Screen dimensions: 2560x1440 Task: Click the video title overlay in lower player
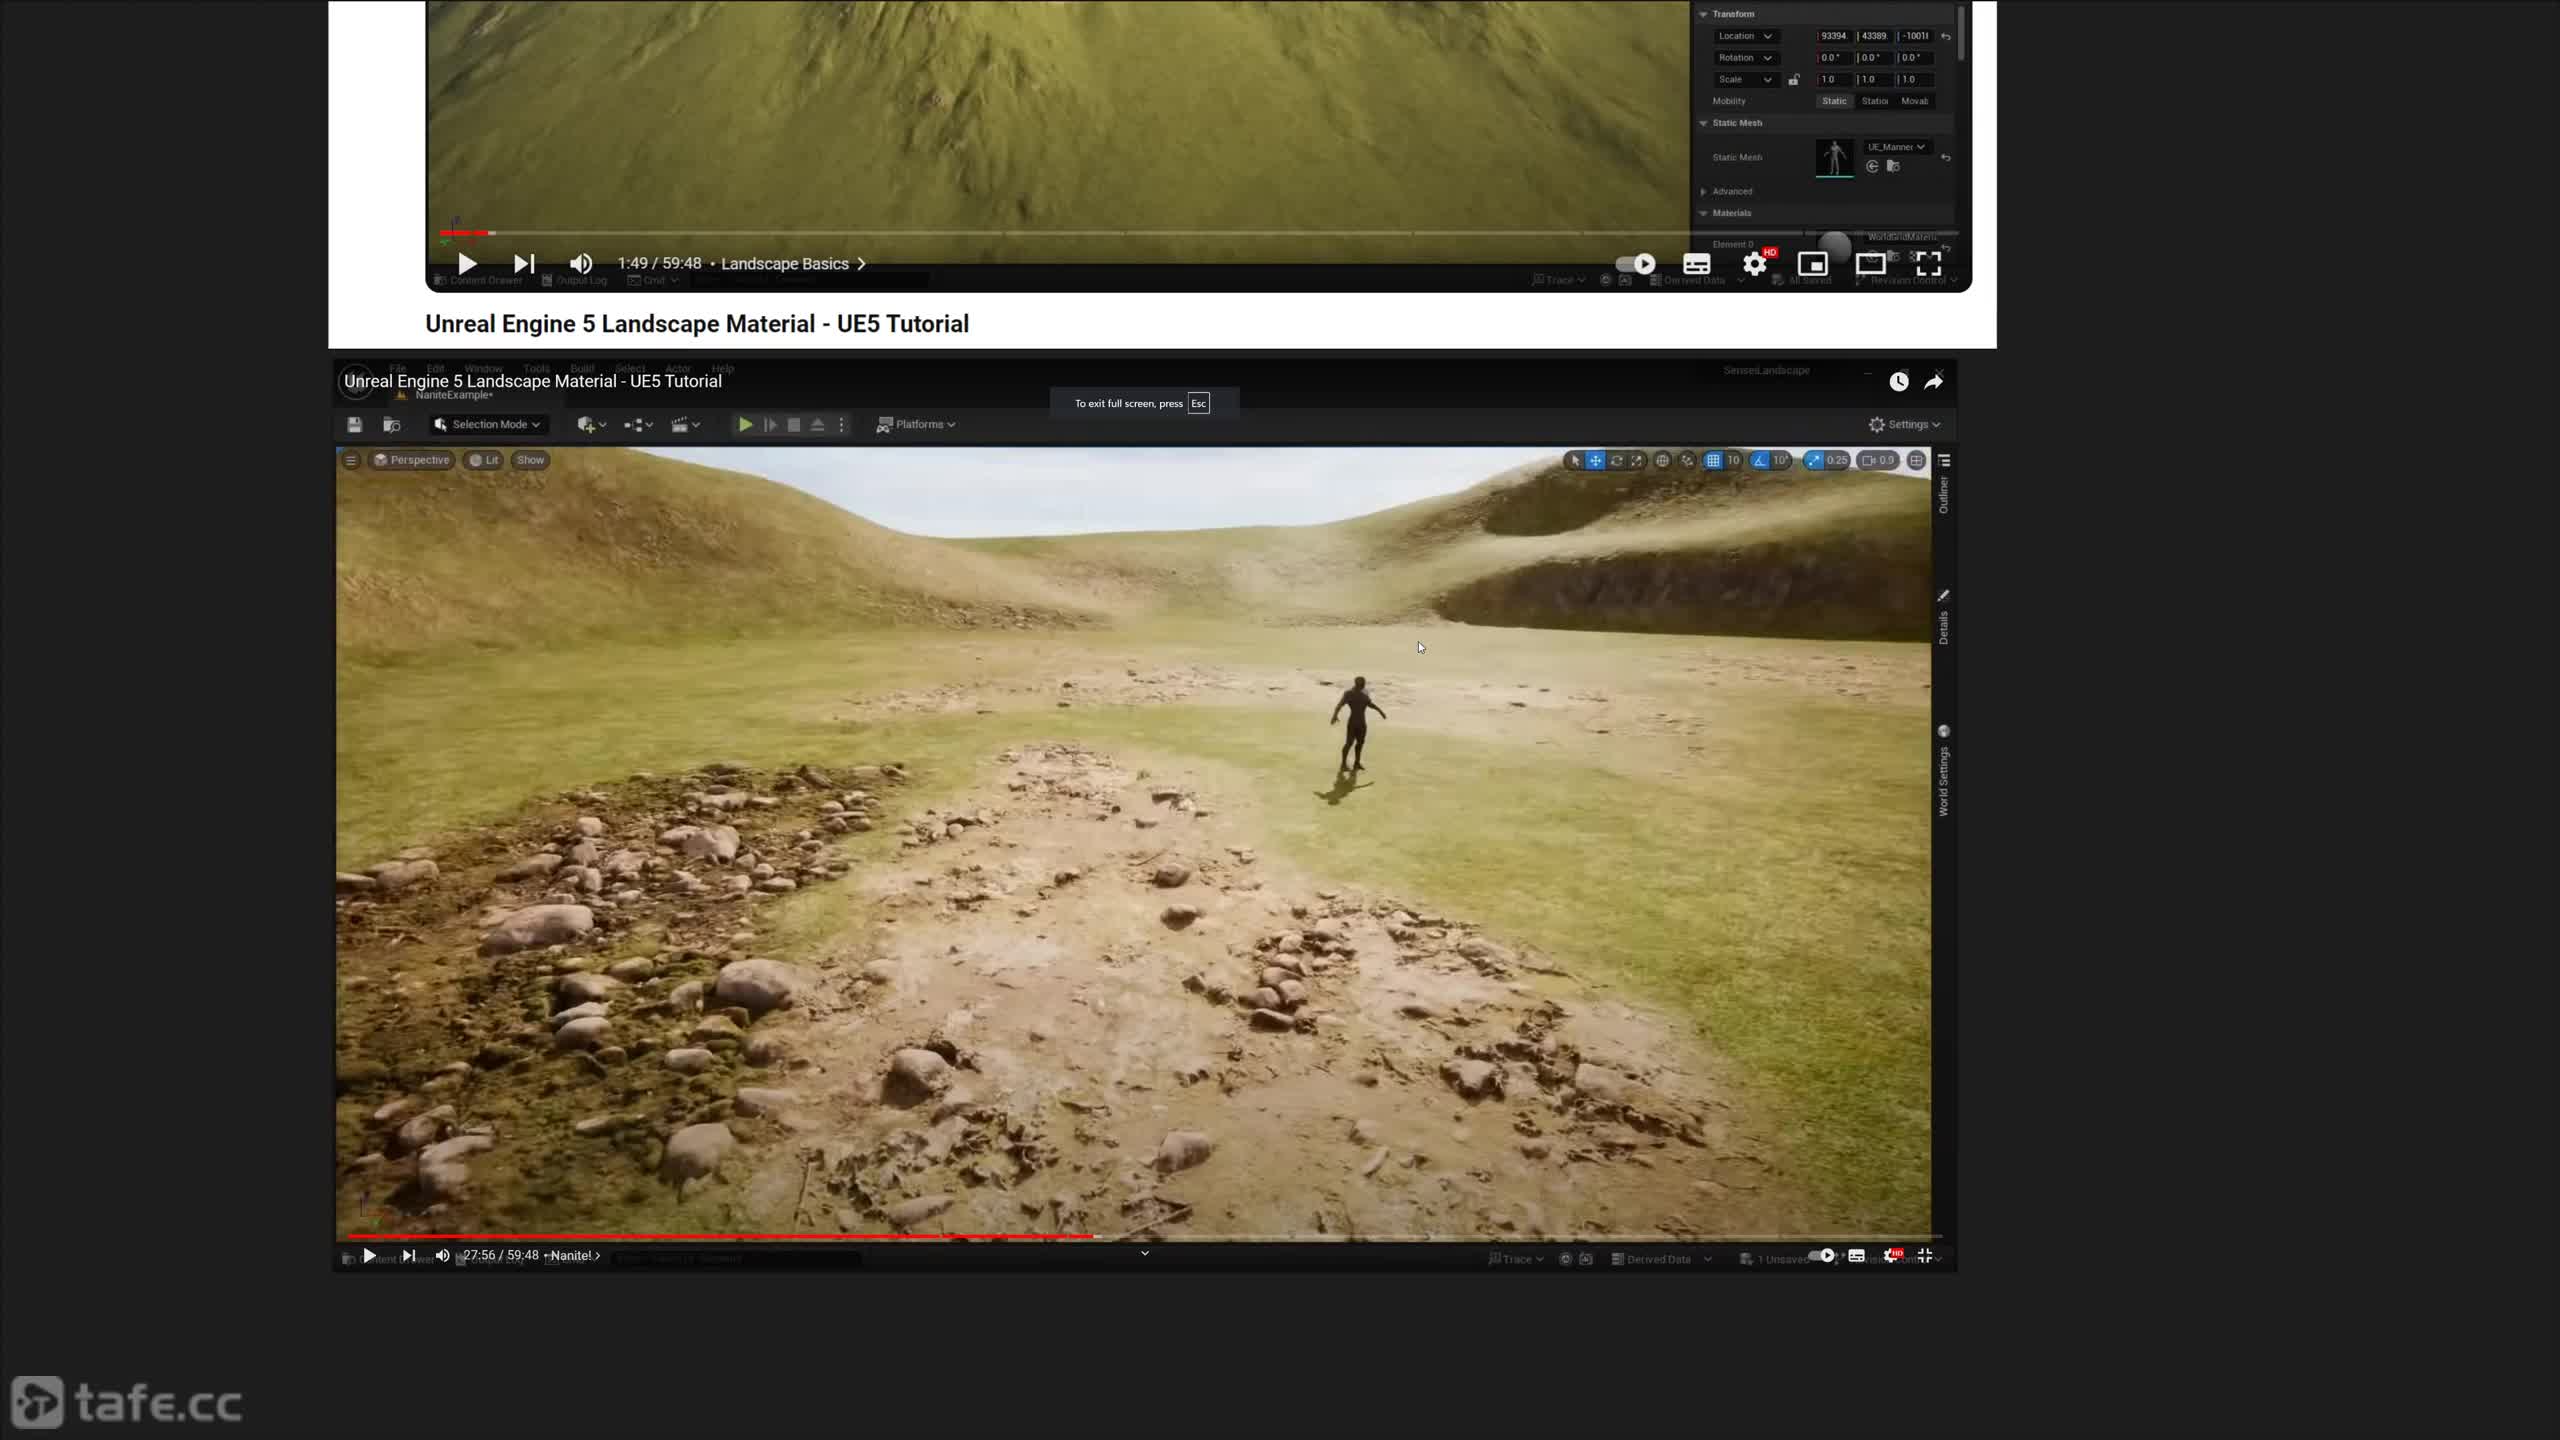(x=533, y=381)
